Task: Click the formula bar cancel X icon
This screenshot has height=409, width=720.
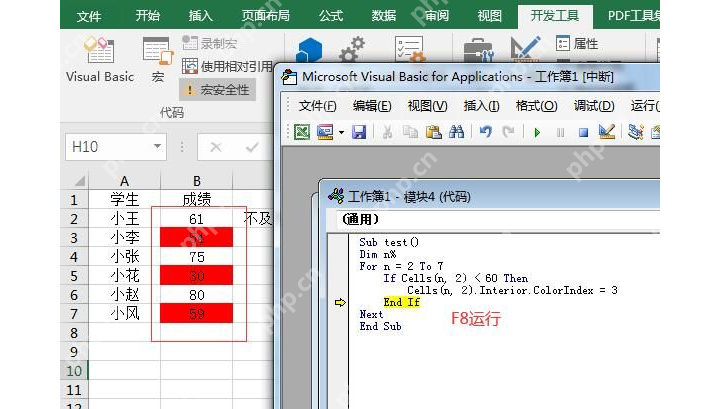Action: 215,147
